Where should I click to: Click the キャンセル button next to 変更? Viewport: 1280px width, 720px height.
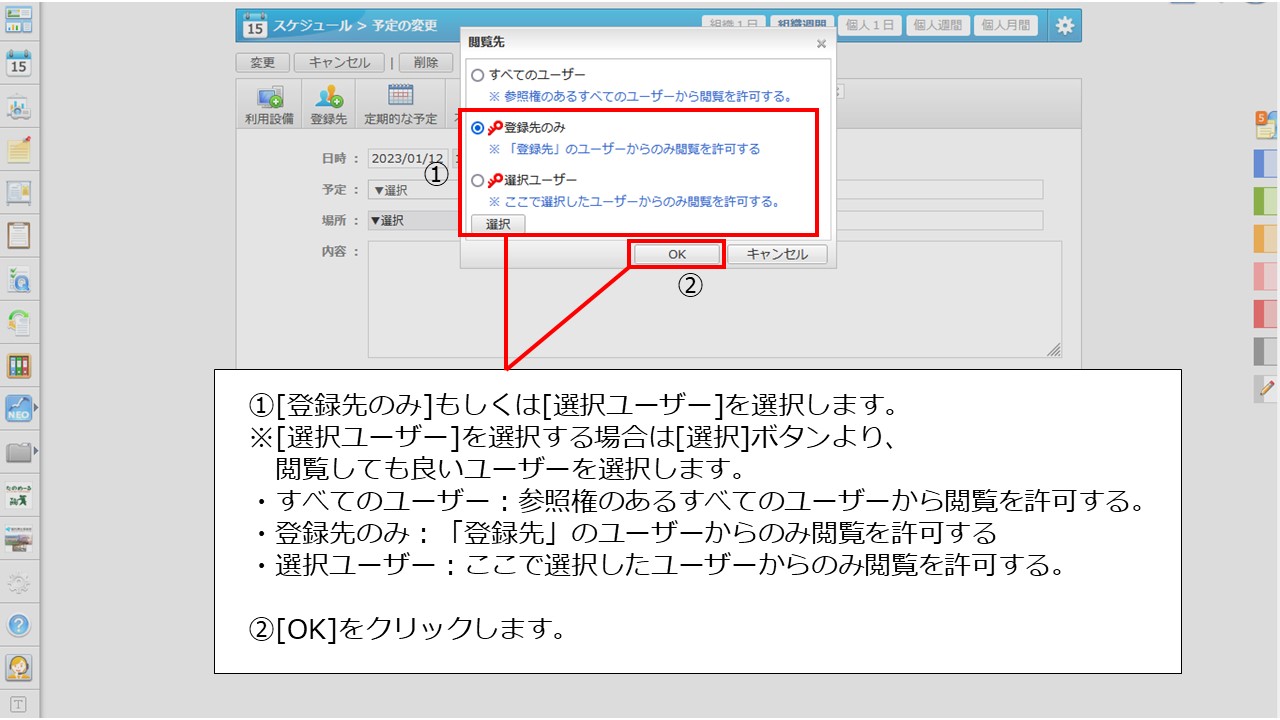pyautogui.click(x=339, y=62)
